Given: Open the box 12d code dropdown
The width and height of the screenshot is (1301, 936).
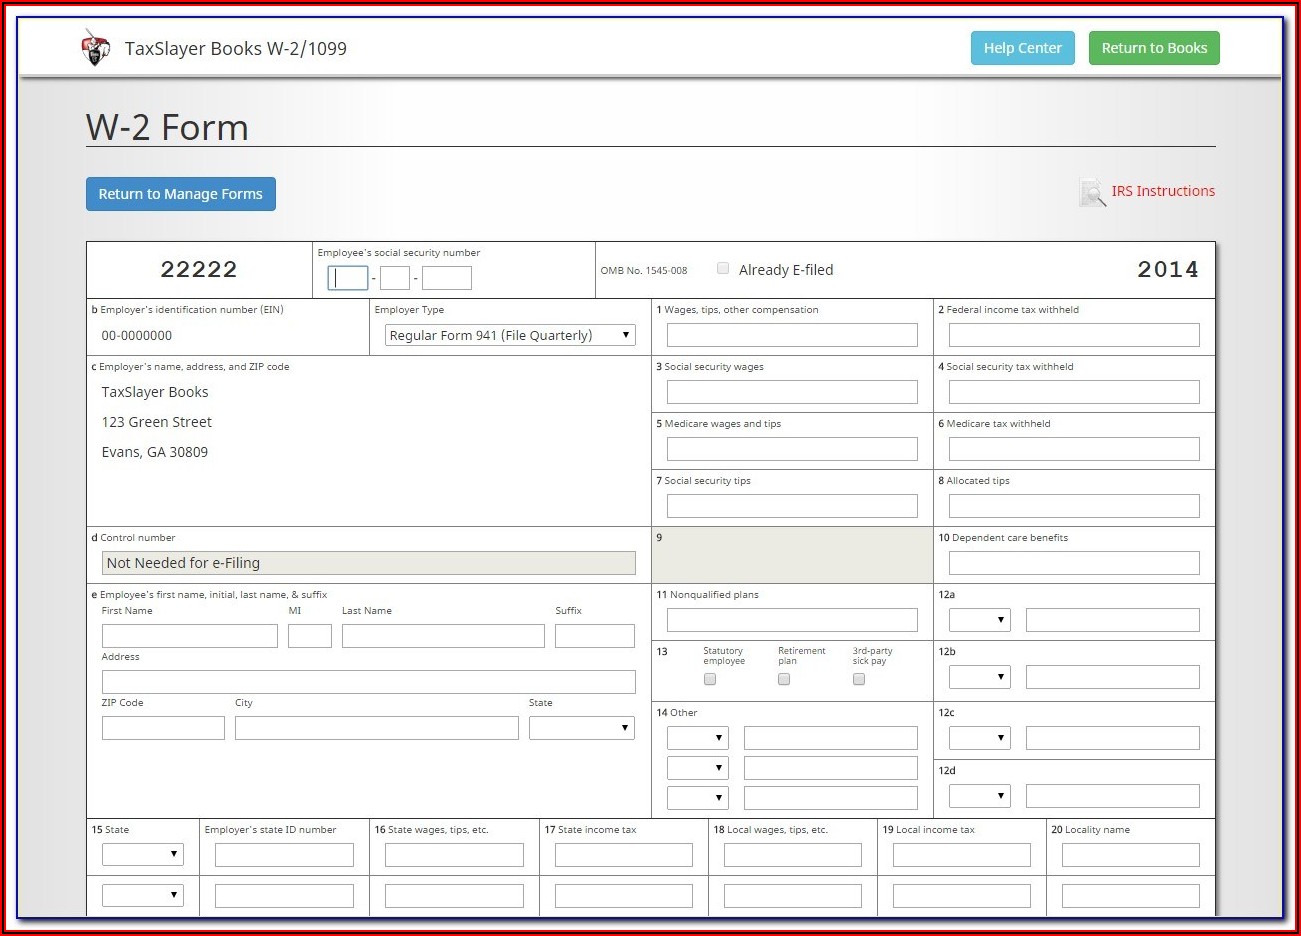Looking at the screenshot, I should pyautogui.click(x=979, y=796).
